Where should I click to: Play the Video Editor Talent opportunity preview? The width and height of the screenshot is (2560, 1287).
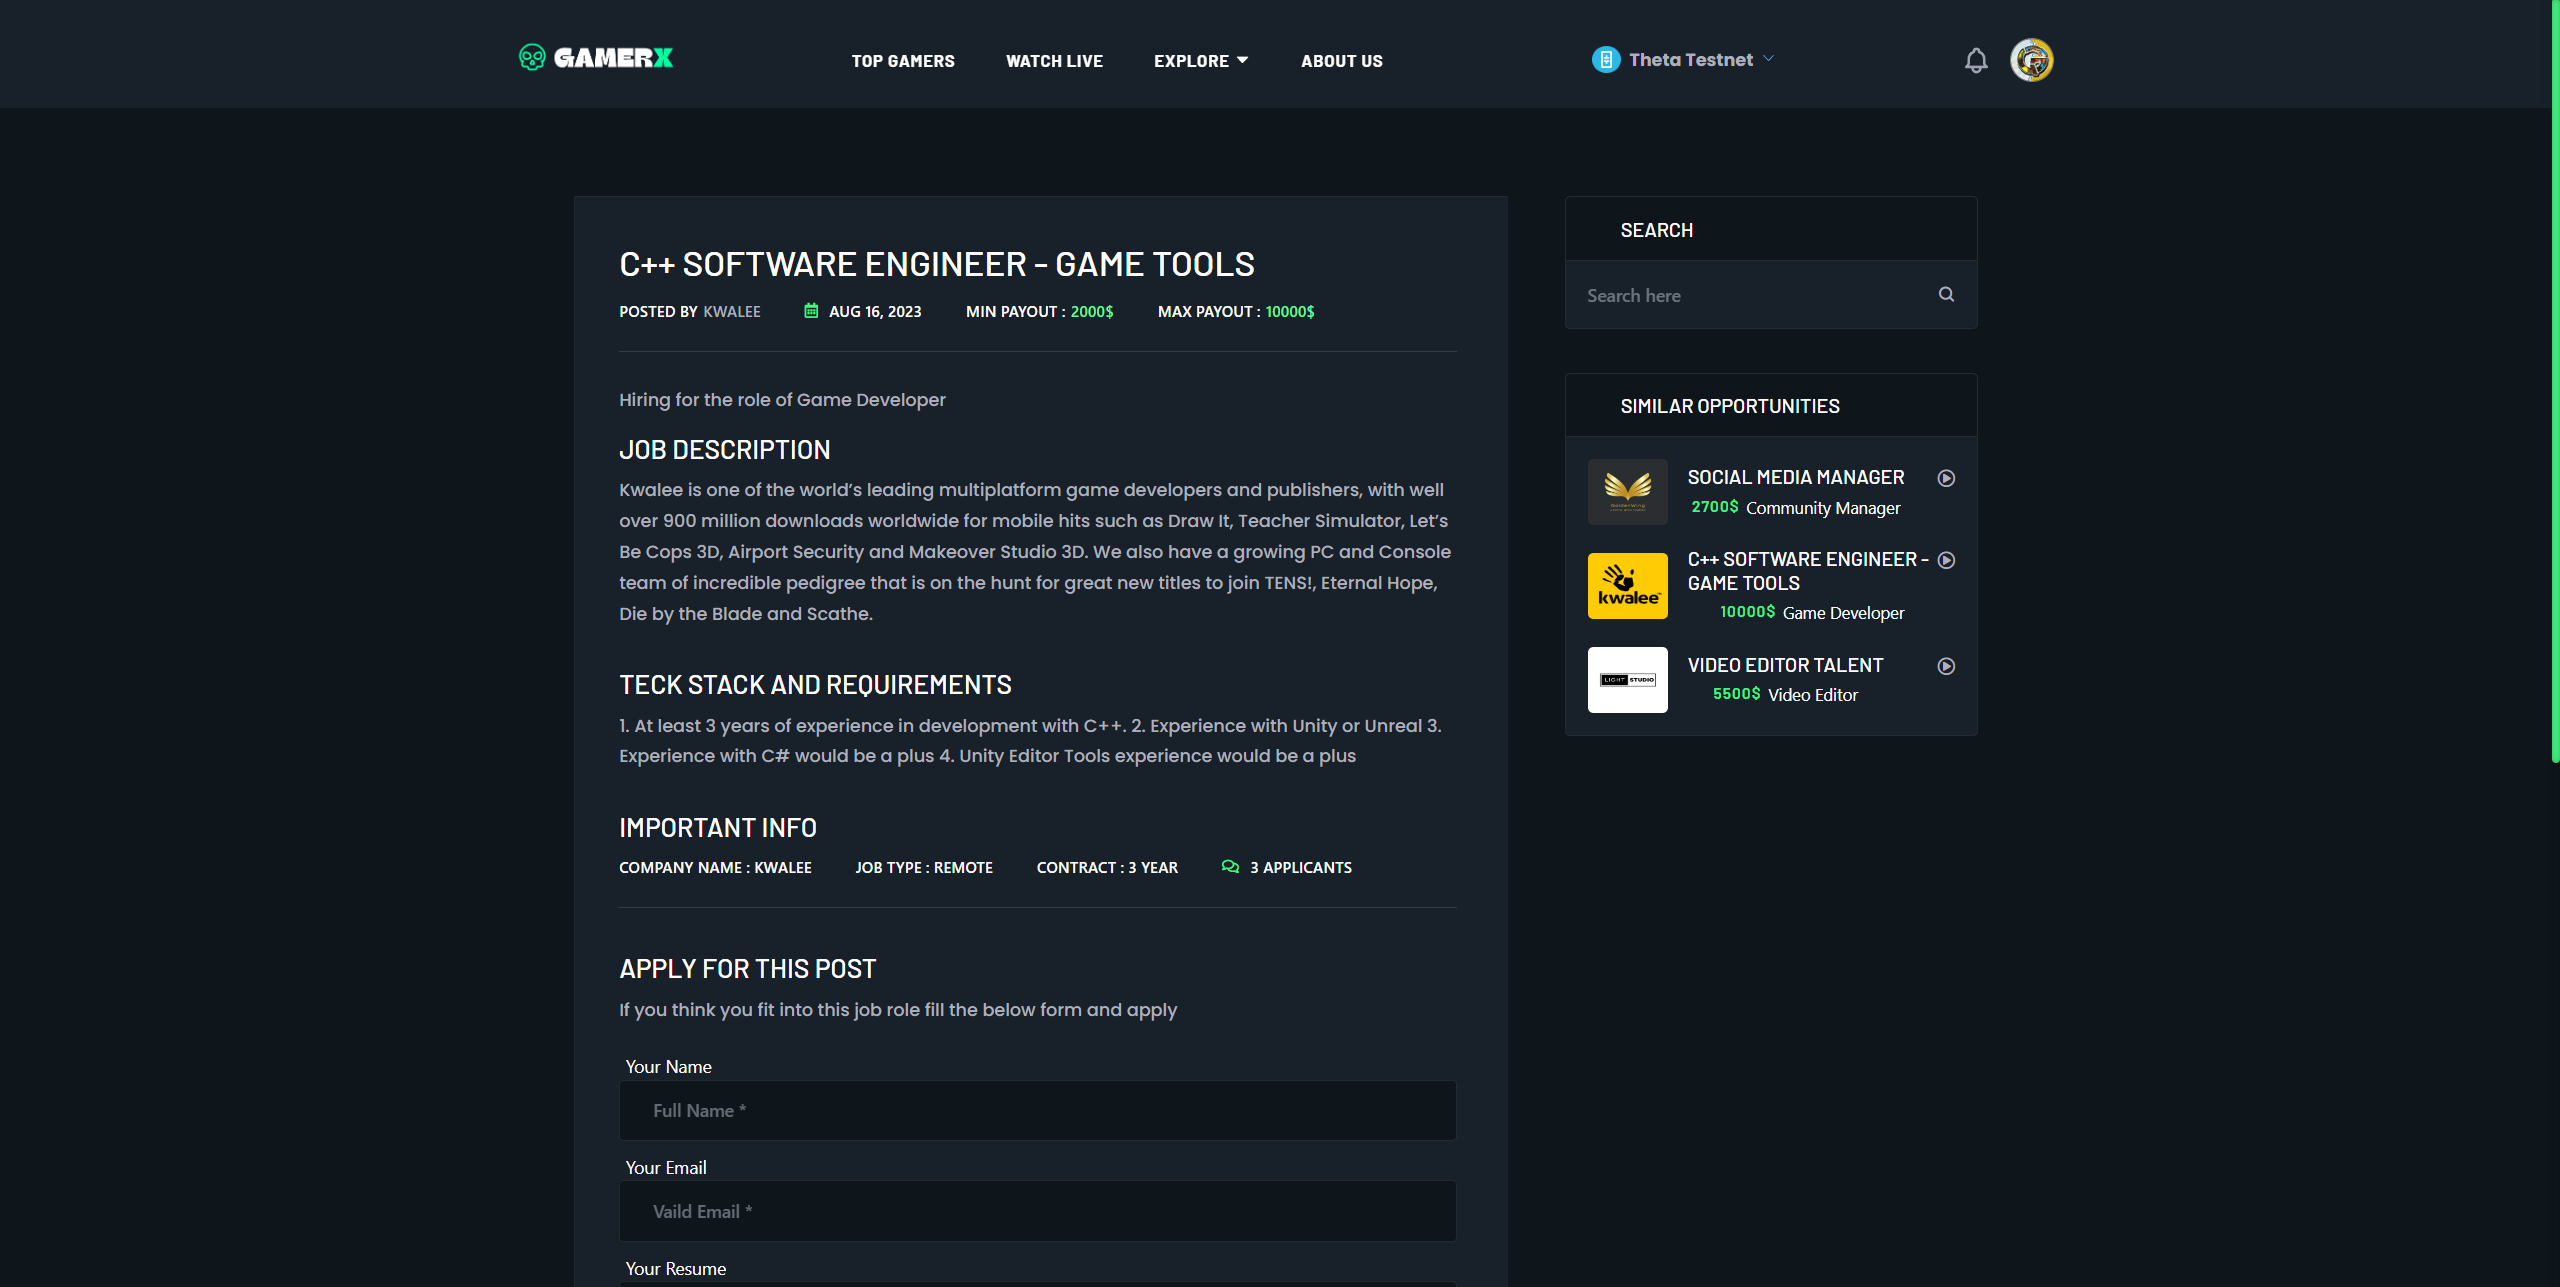1945,665
